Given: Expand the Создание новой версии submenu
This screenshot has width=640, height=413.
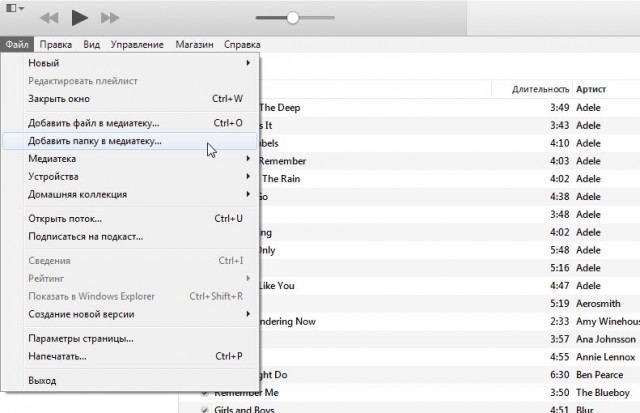Looking at the screenshot, I should coord(131,314).
